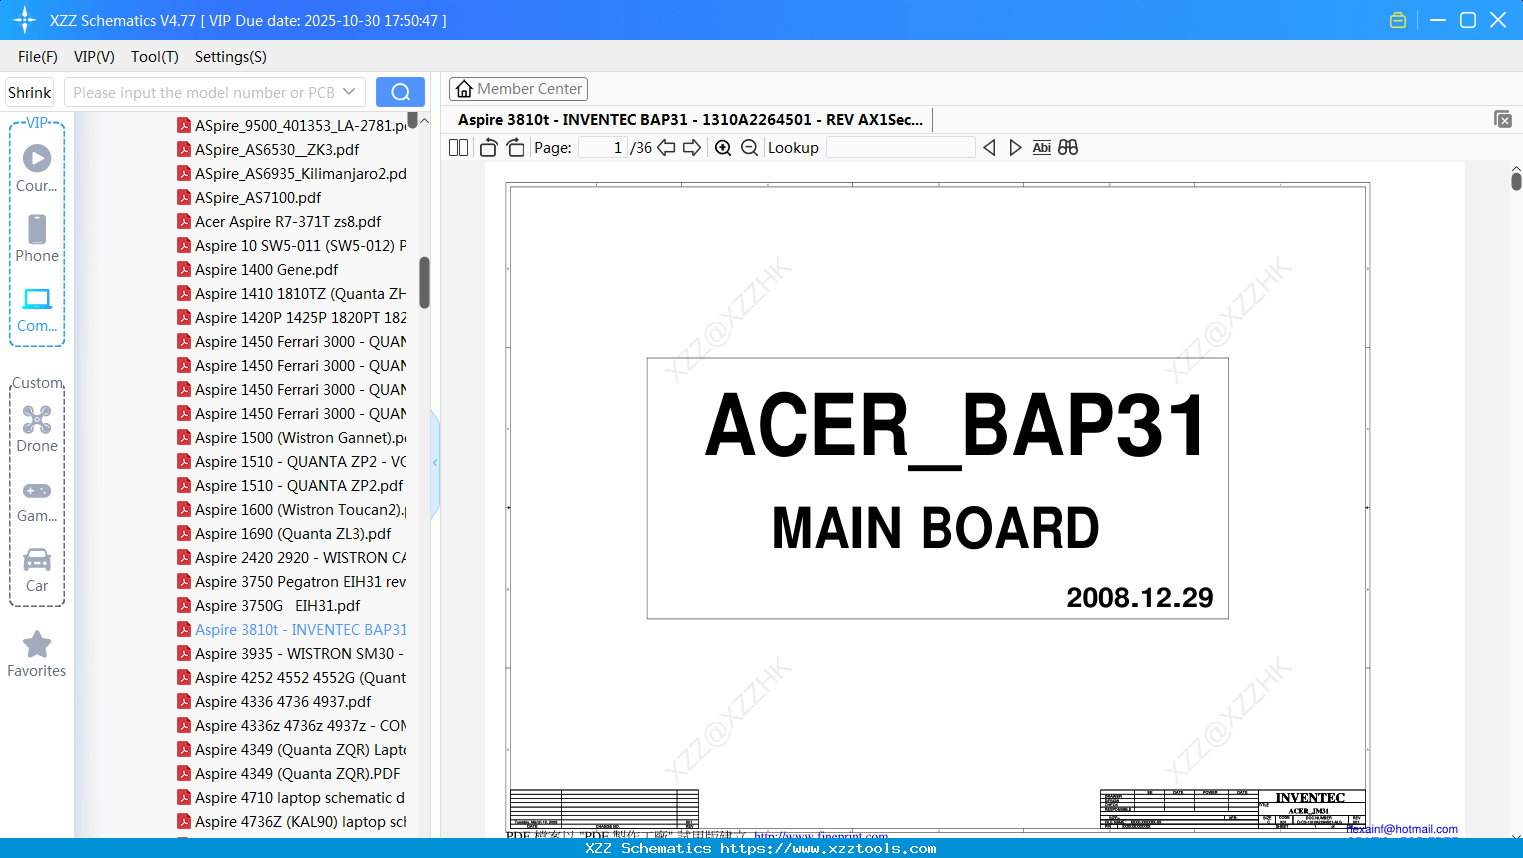Click the hexainf@hotmail.com link
The width and height of the screenshot is (1523, 858).
pyautogui.click(x=1402, y=829)
